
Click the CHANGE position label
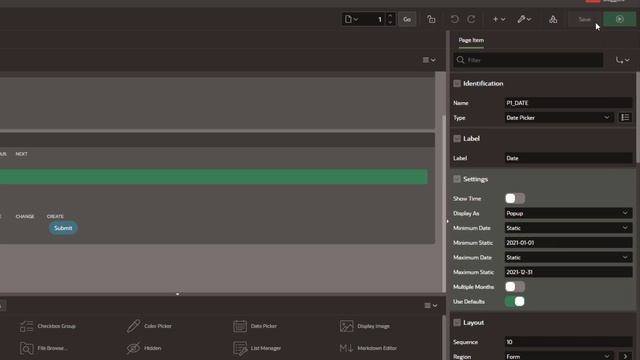point(25,216)
